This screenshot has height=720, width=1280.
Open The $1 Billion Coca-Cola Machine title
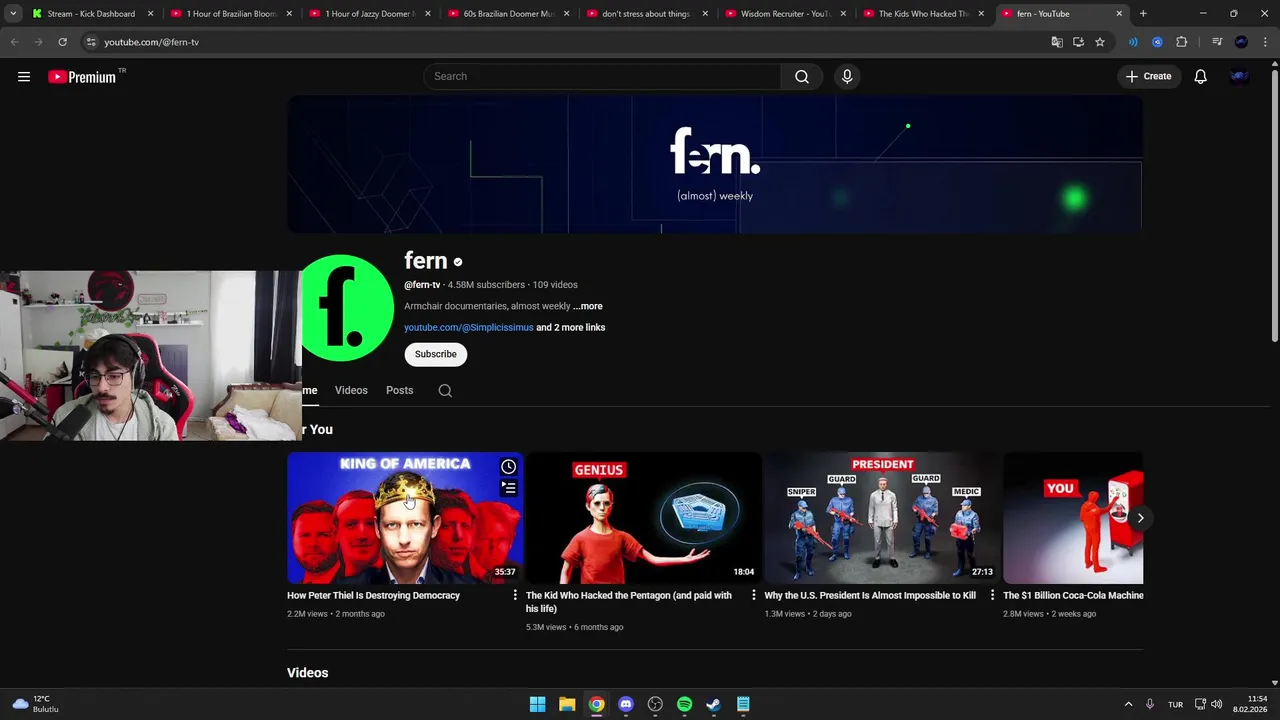(1073, 595)
